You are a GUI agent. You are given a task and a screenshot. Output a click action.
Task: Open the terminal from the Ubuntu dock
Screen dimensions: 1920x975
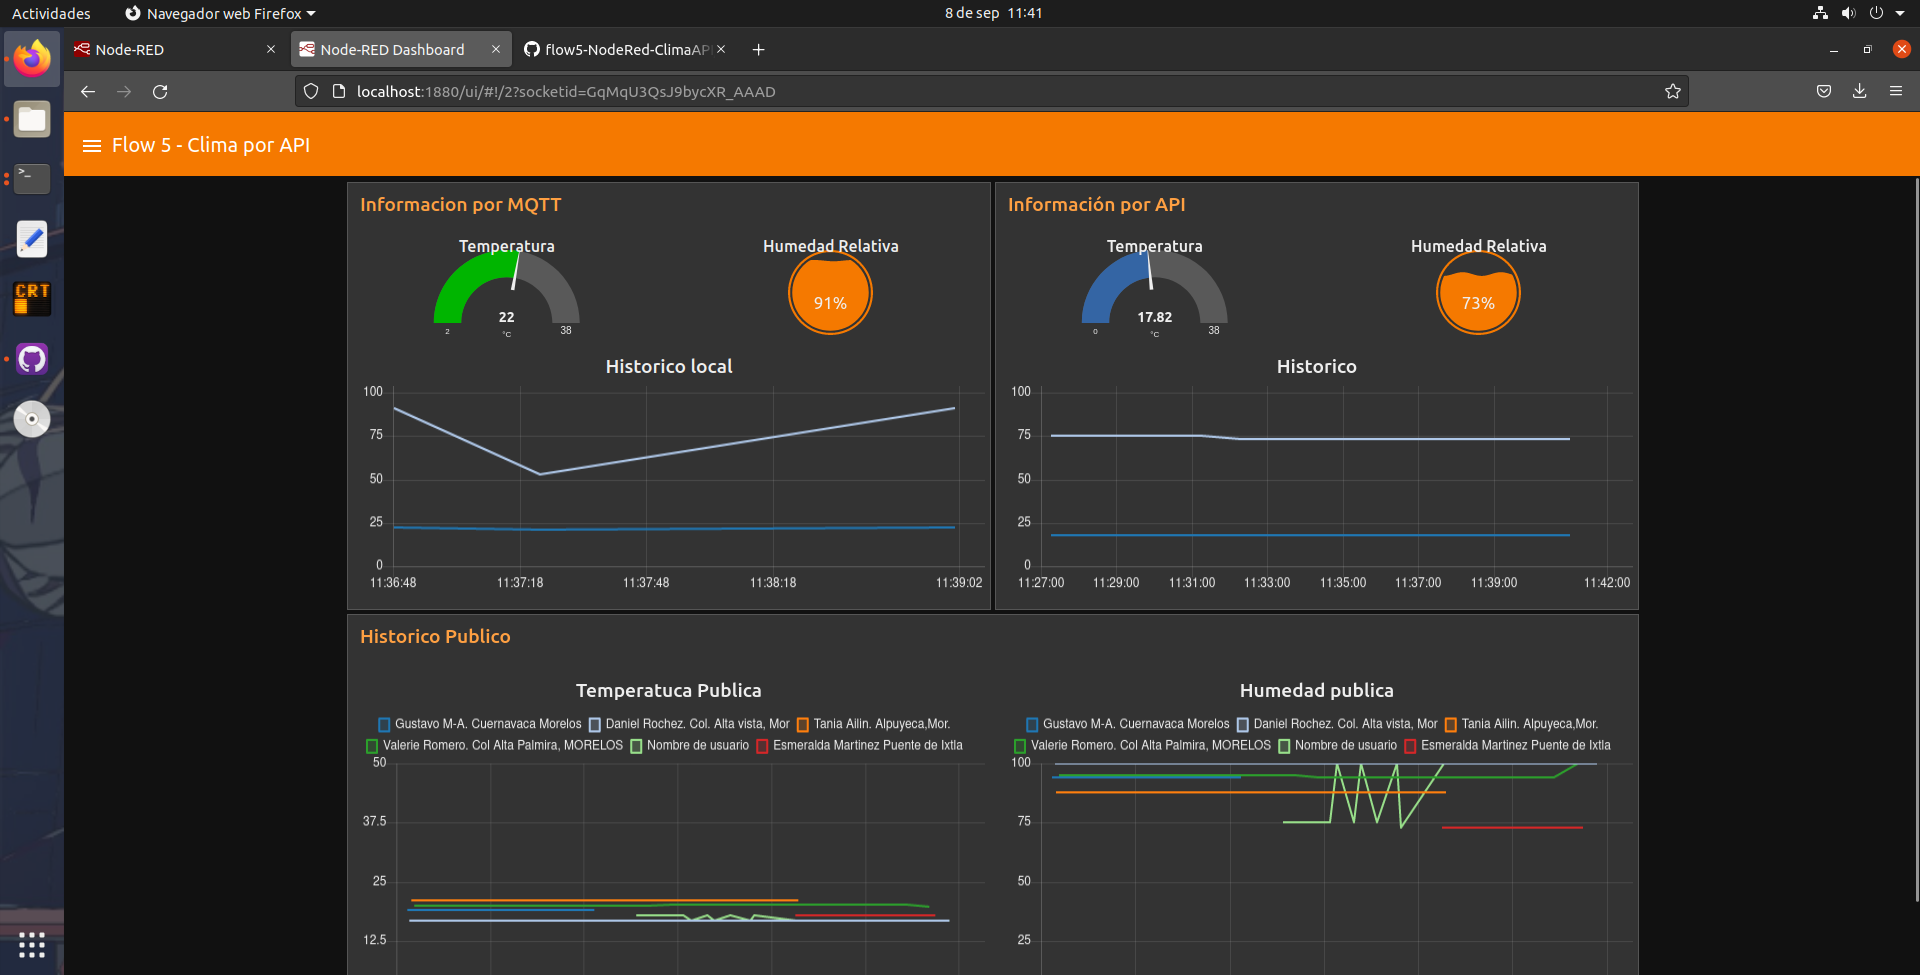pyautogui.click(x=31, y=179)
